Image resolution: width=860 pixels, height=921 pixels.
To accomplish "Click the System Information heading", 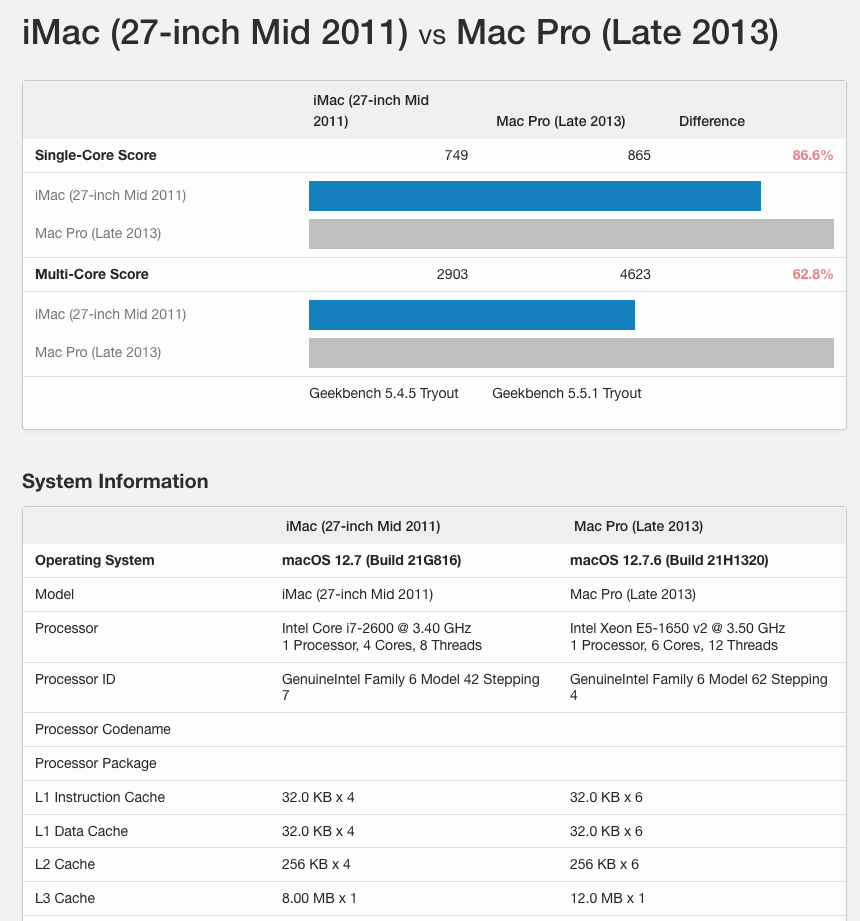I will [115, 481].
